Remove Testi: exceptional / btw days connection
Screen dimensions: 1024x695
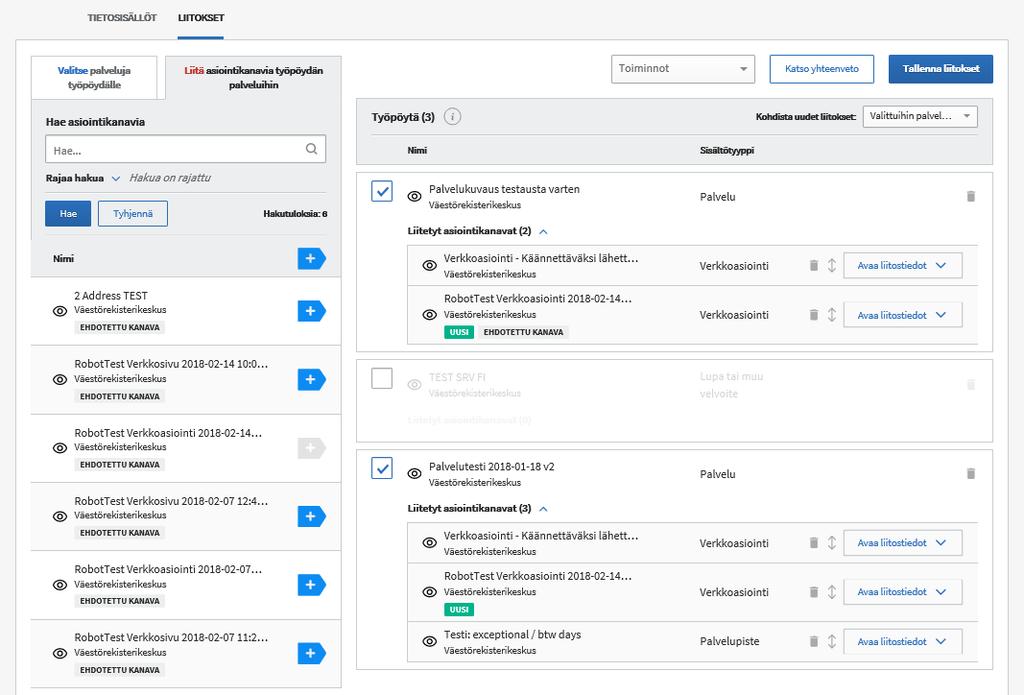pos(814,641)
